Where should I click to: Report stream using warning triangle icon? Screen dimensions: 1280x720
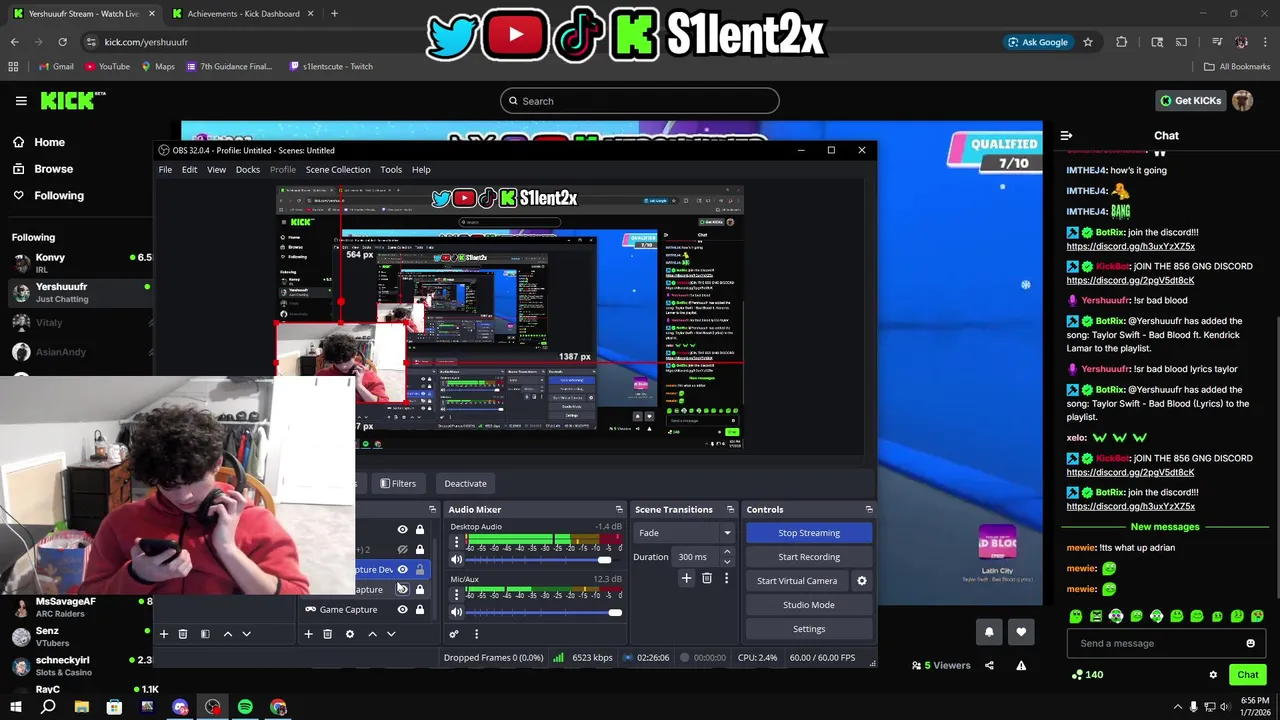[1021, 665]
